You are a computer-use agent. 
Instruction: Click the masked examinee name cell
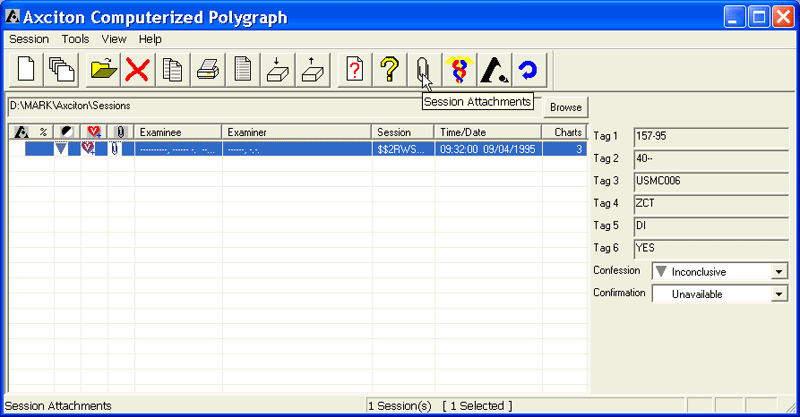click(x=178, y=149)
